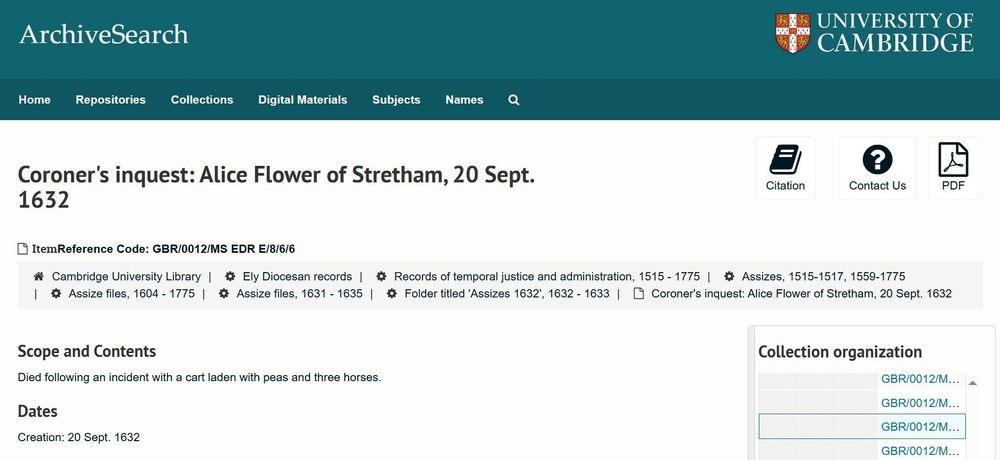
Task: Click the Citation book icon
Action: point(785,160)
